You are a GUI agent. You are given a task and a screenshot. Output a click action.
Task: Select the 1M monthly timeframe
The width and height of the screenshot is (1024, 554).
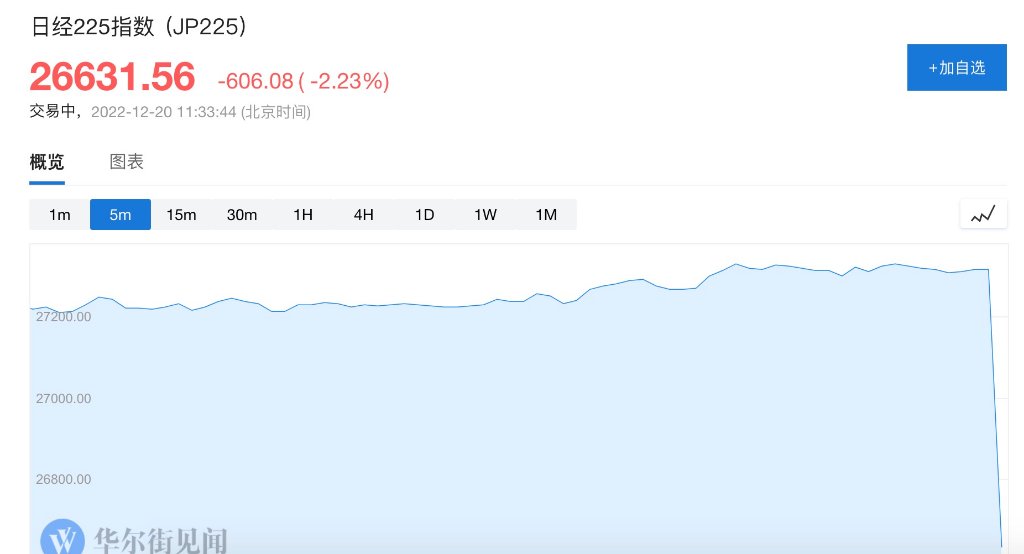coord(546,215)
